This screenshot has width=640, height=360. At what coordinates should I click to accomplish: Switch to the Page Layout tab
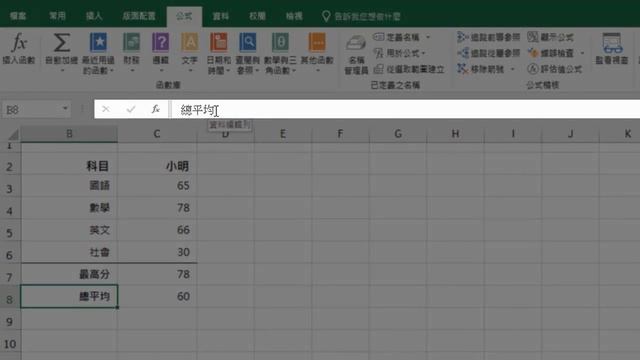click(139, 16)
